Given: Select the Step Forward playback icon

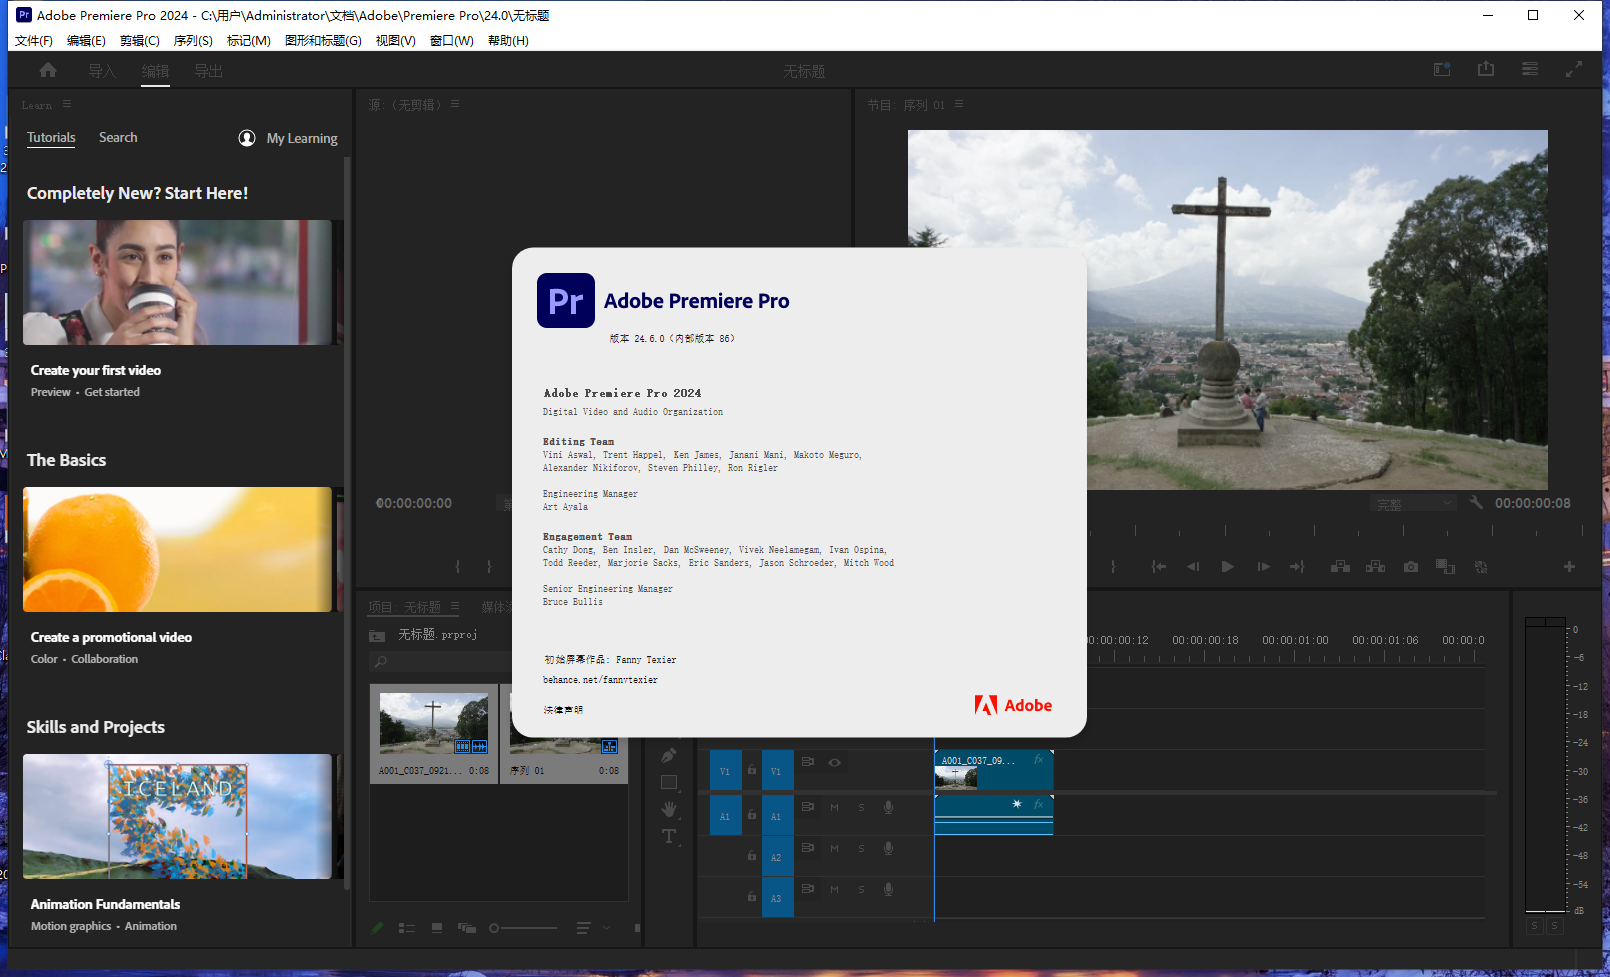Looking at the screenshot, I should tap(1263, 566).
